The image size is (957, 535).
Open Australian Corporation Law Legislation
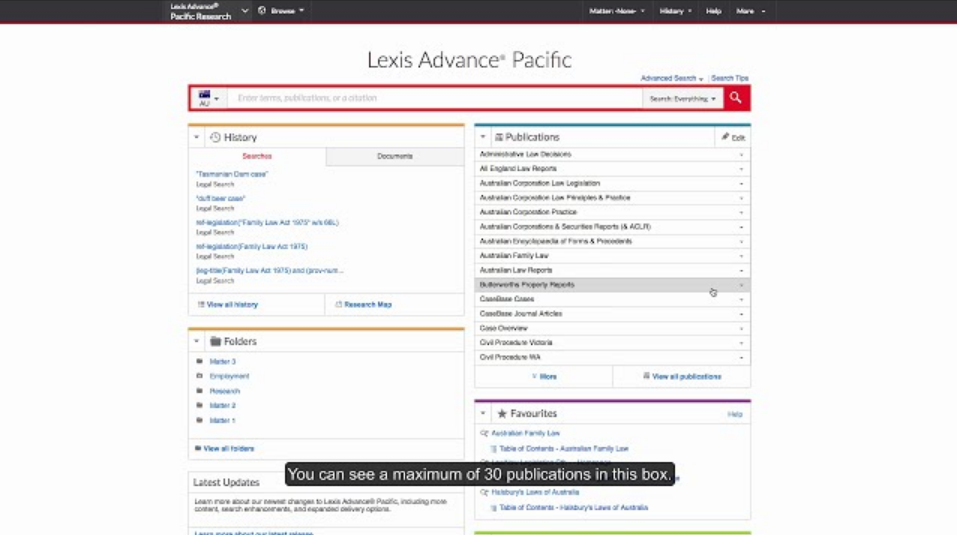coord(540,183)
